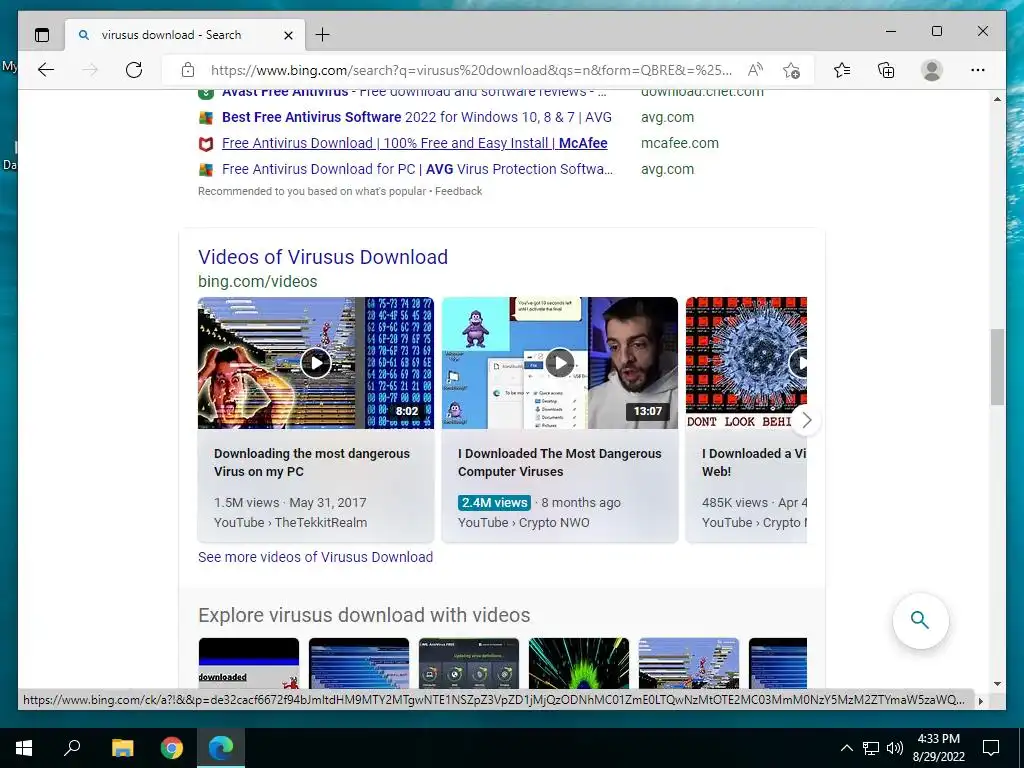The image size is (1024, 768).
Task: Open the Favorites list icon
Action: pos(842,70)
